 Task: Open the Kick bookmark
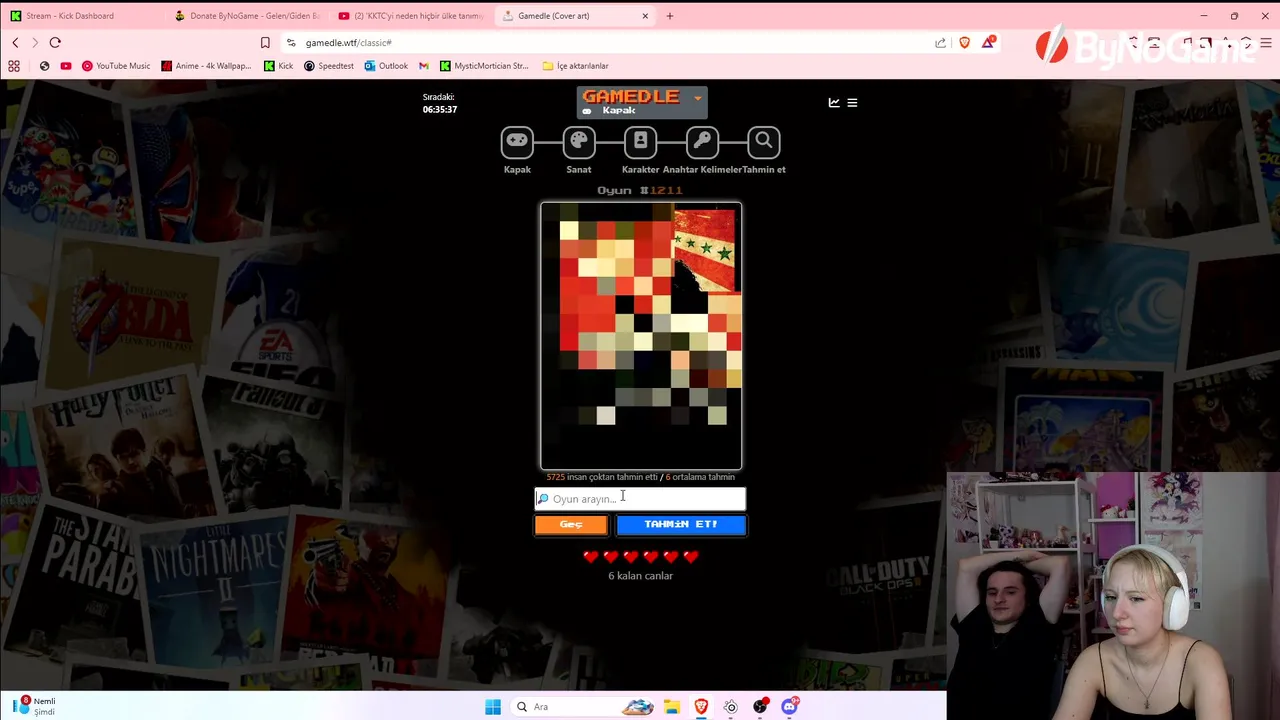(278, 66)
